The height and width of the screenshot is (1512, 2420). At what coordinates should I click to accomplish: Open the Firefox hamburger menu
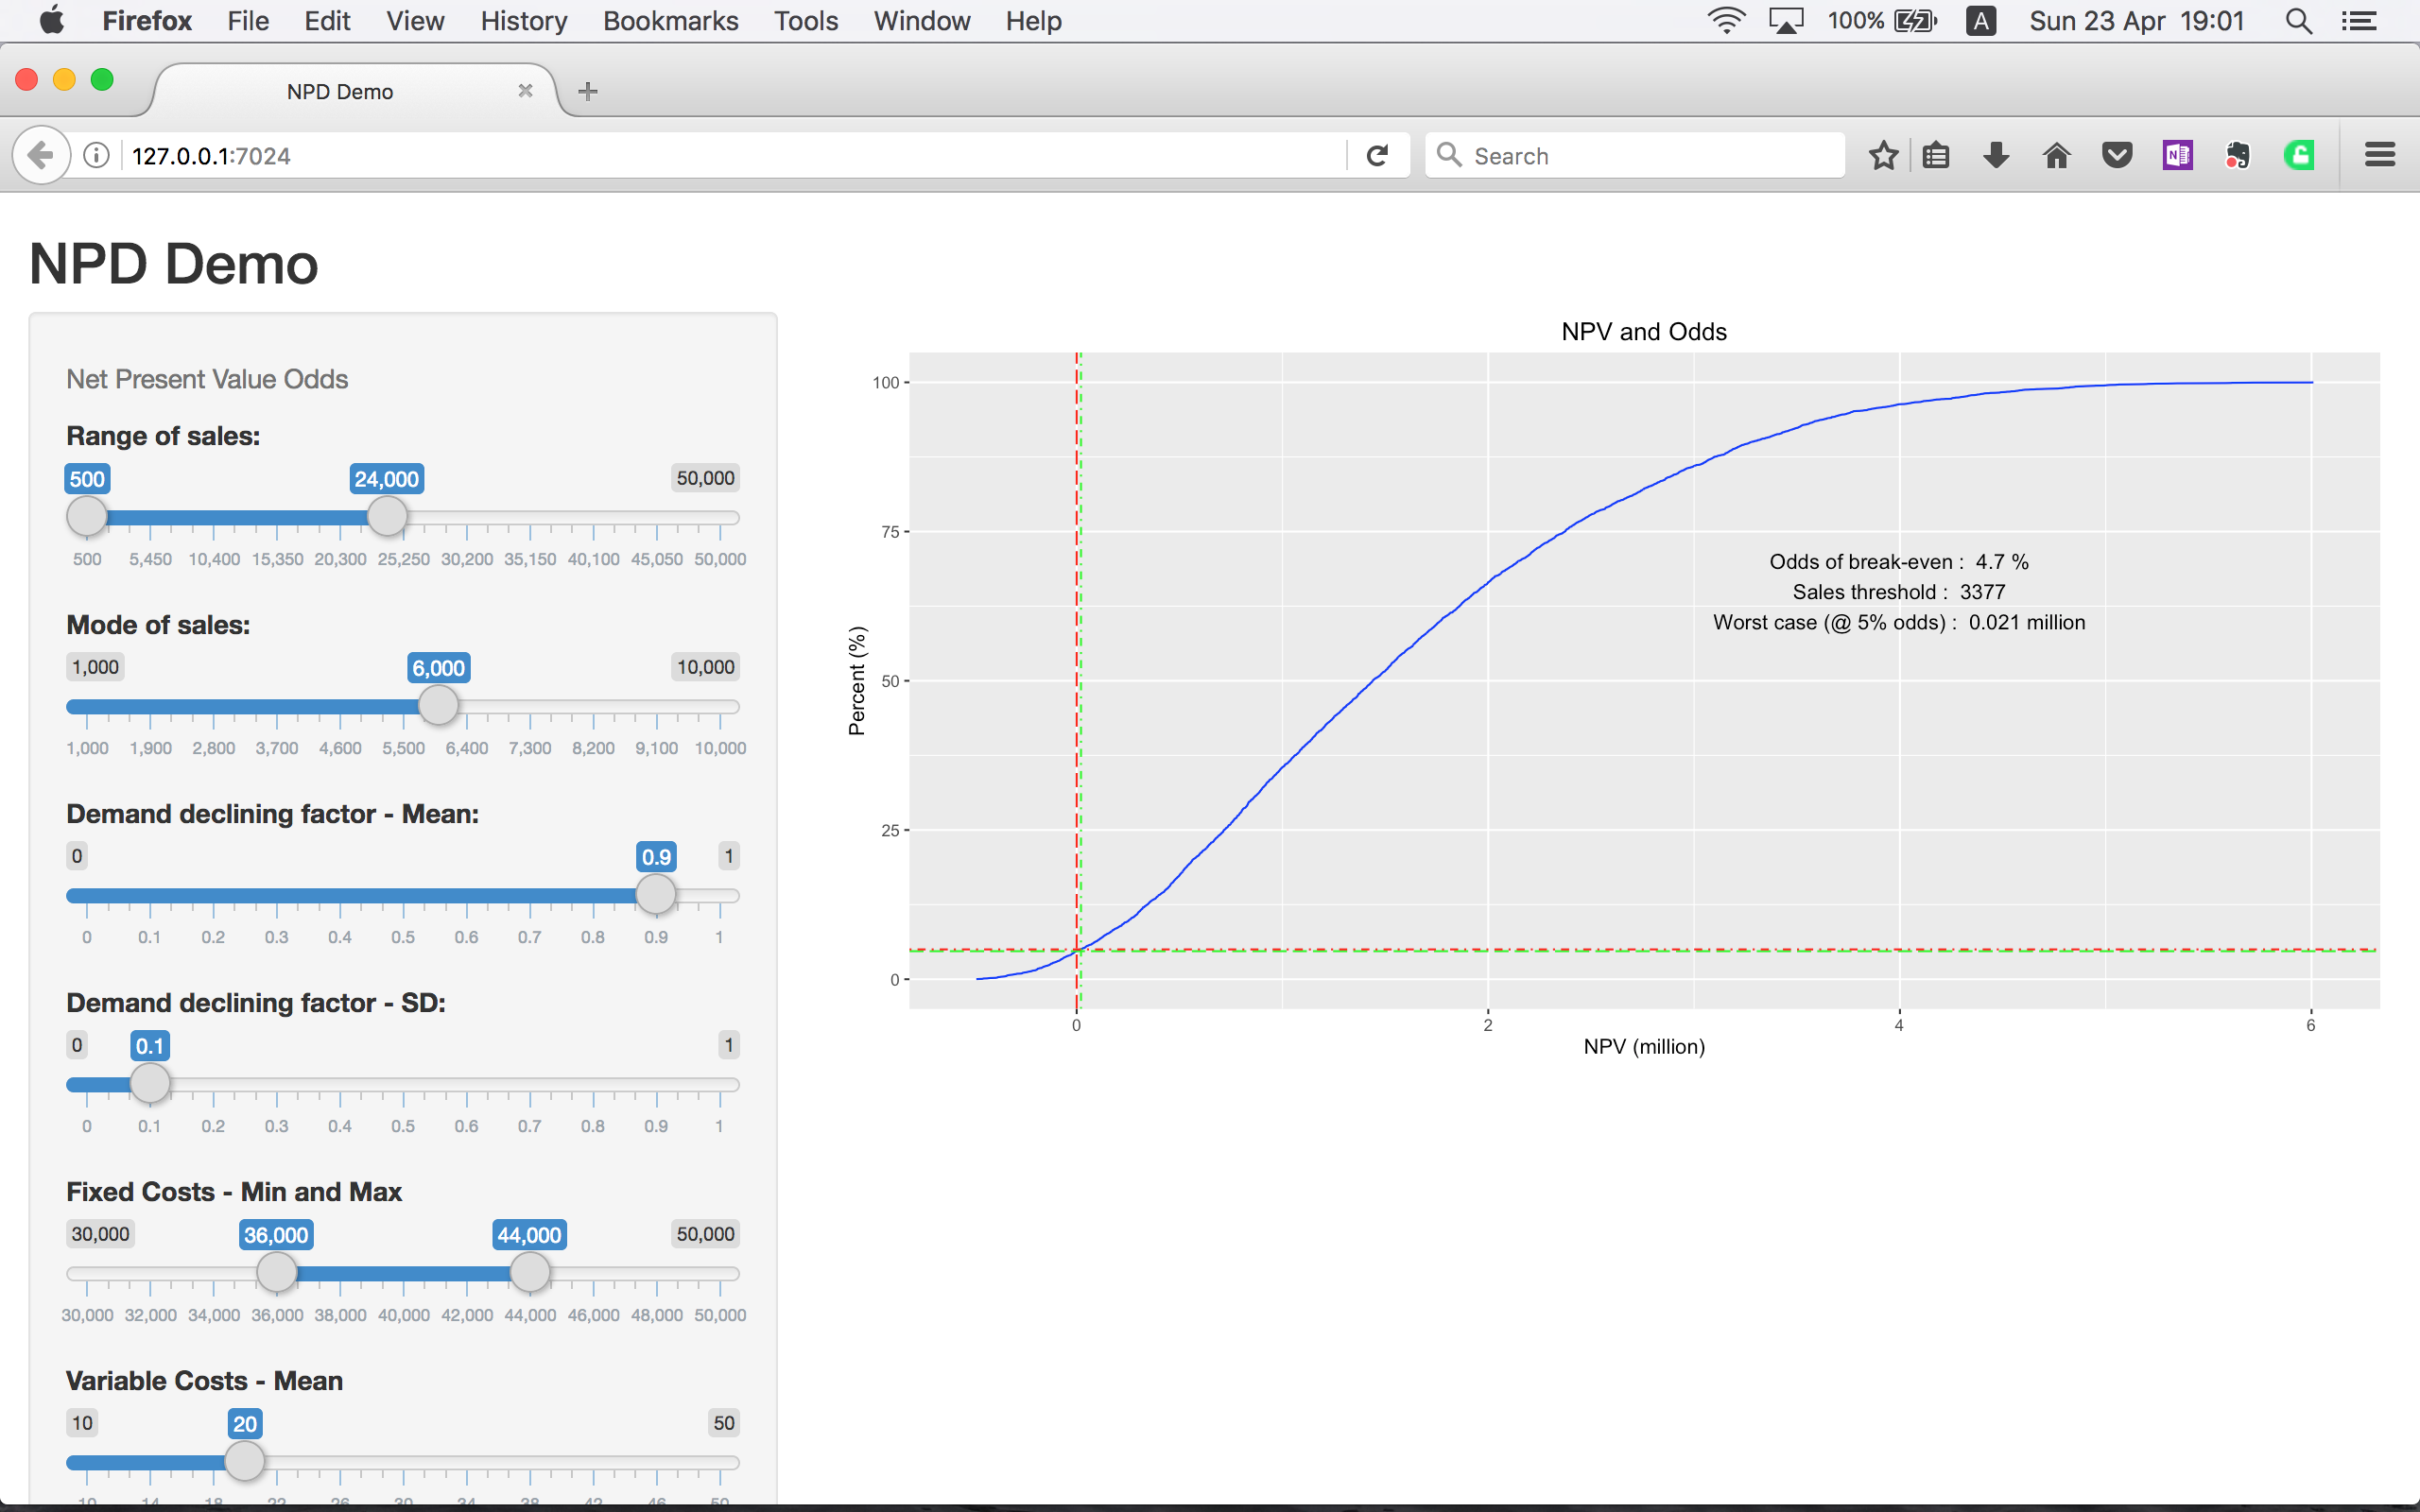pos(2379,155)
